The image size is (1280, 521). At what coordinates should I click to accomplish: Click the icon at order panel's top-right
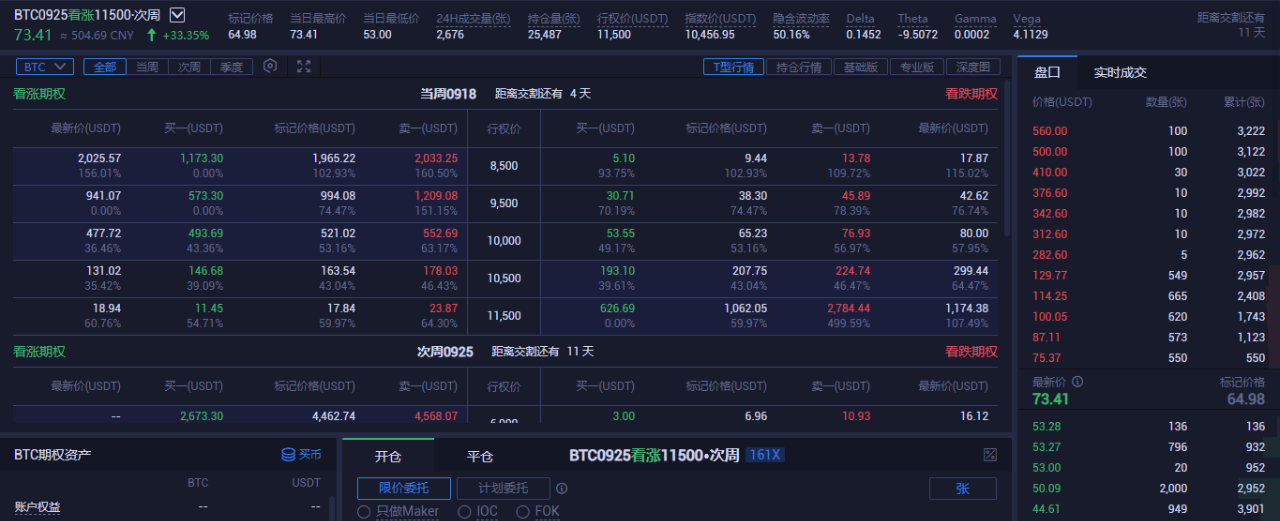[x=990, y=455]
